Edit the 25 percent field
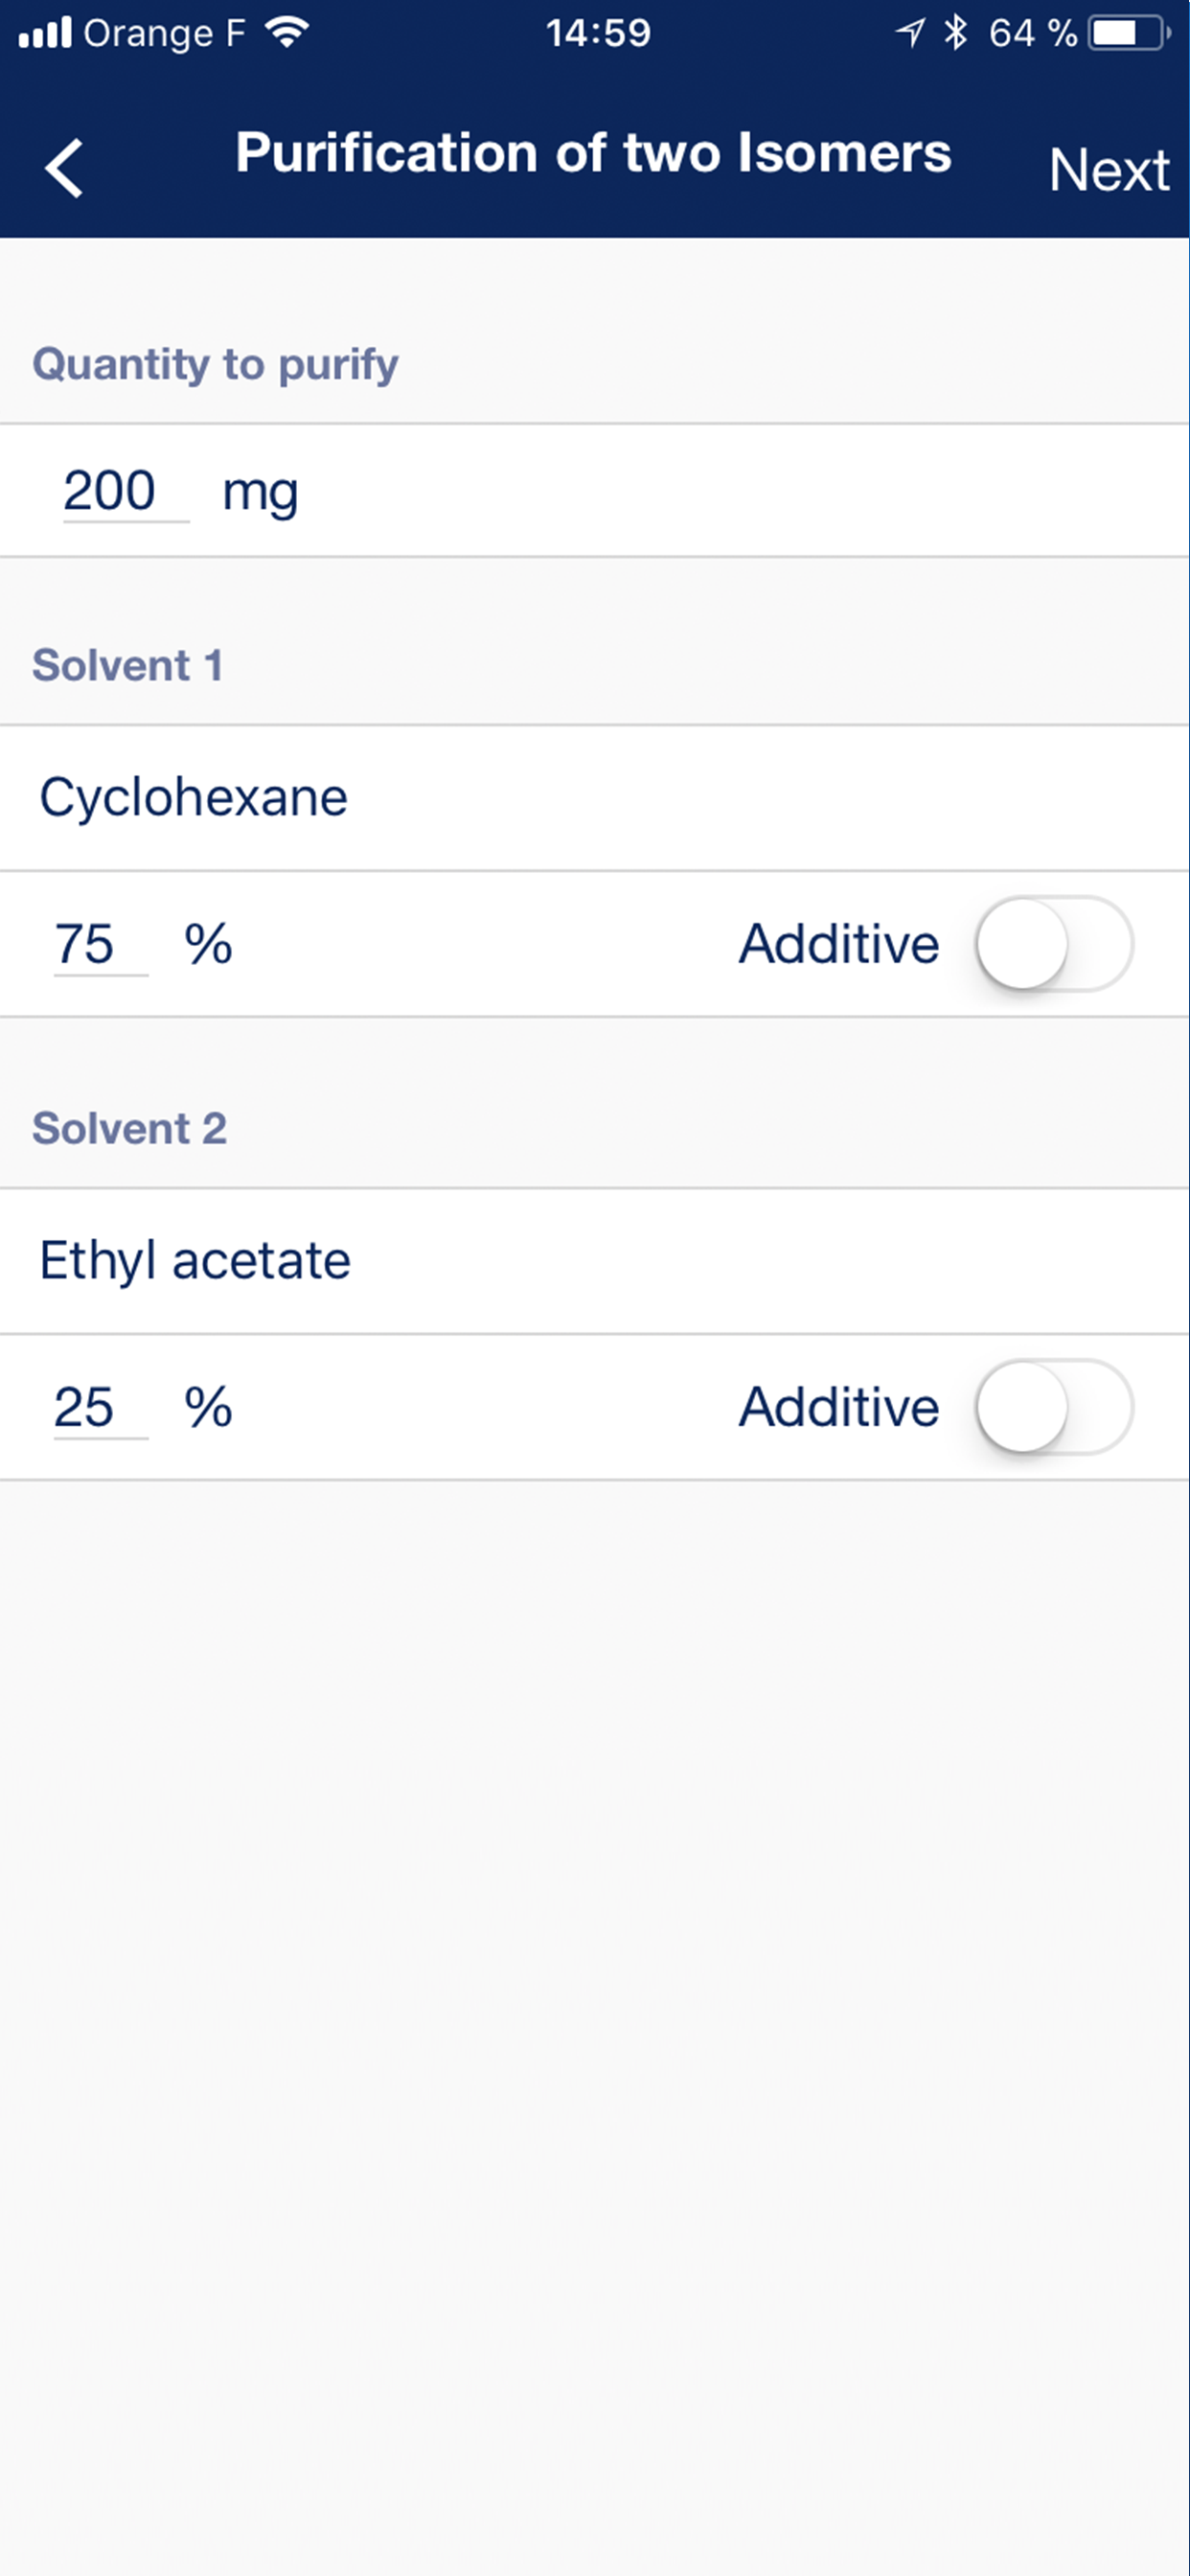The width and height of the screenshot is (1190, 2576). pyautogui.click(x=87, y=1407)
